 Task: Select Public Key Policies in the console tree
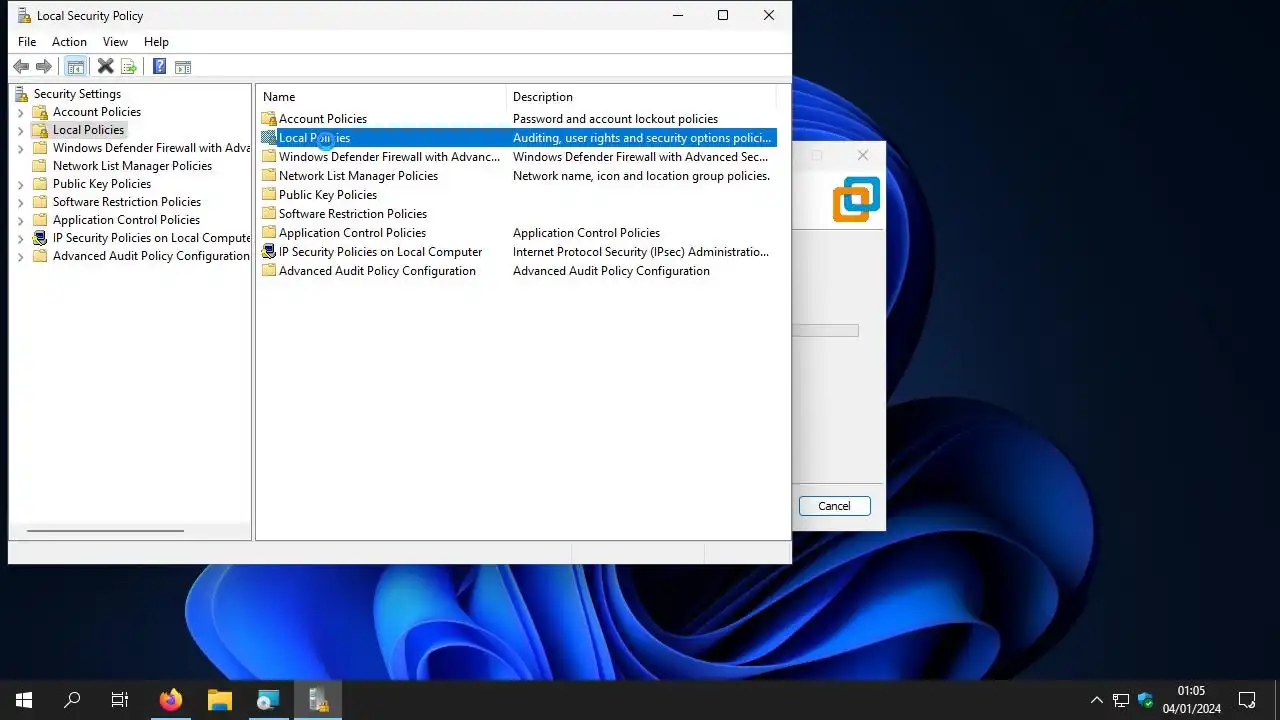tap(102, 184)
